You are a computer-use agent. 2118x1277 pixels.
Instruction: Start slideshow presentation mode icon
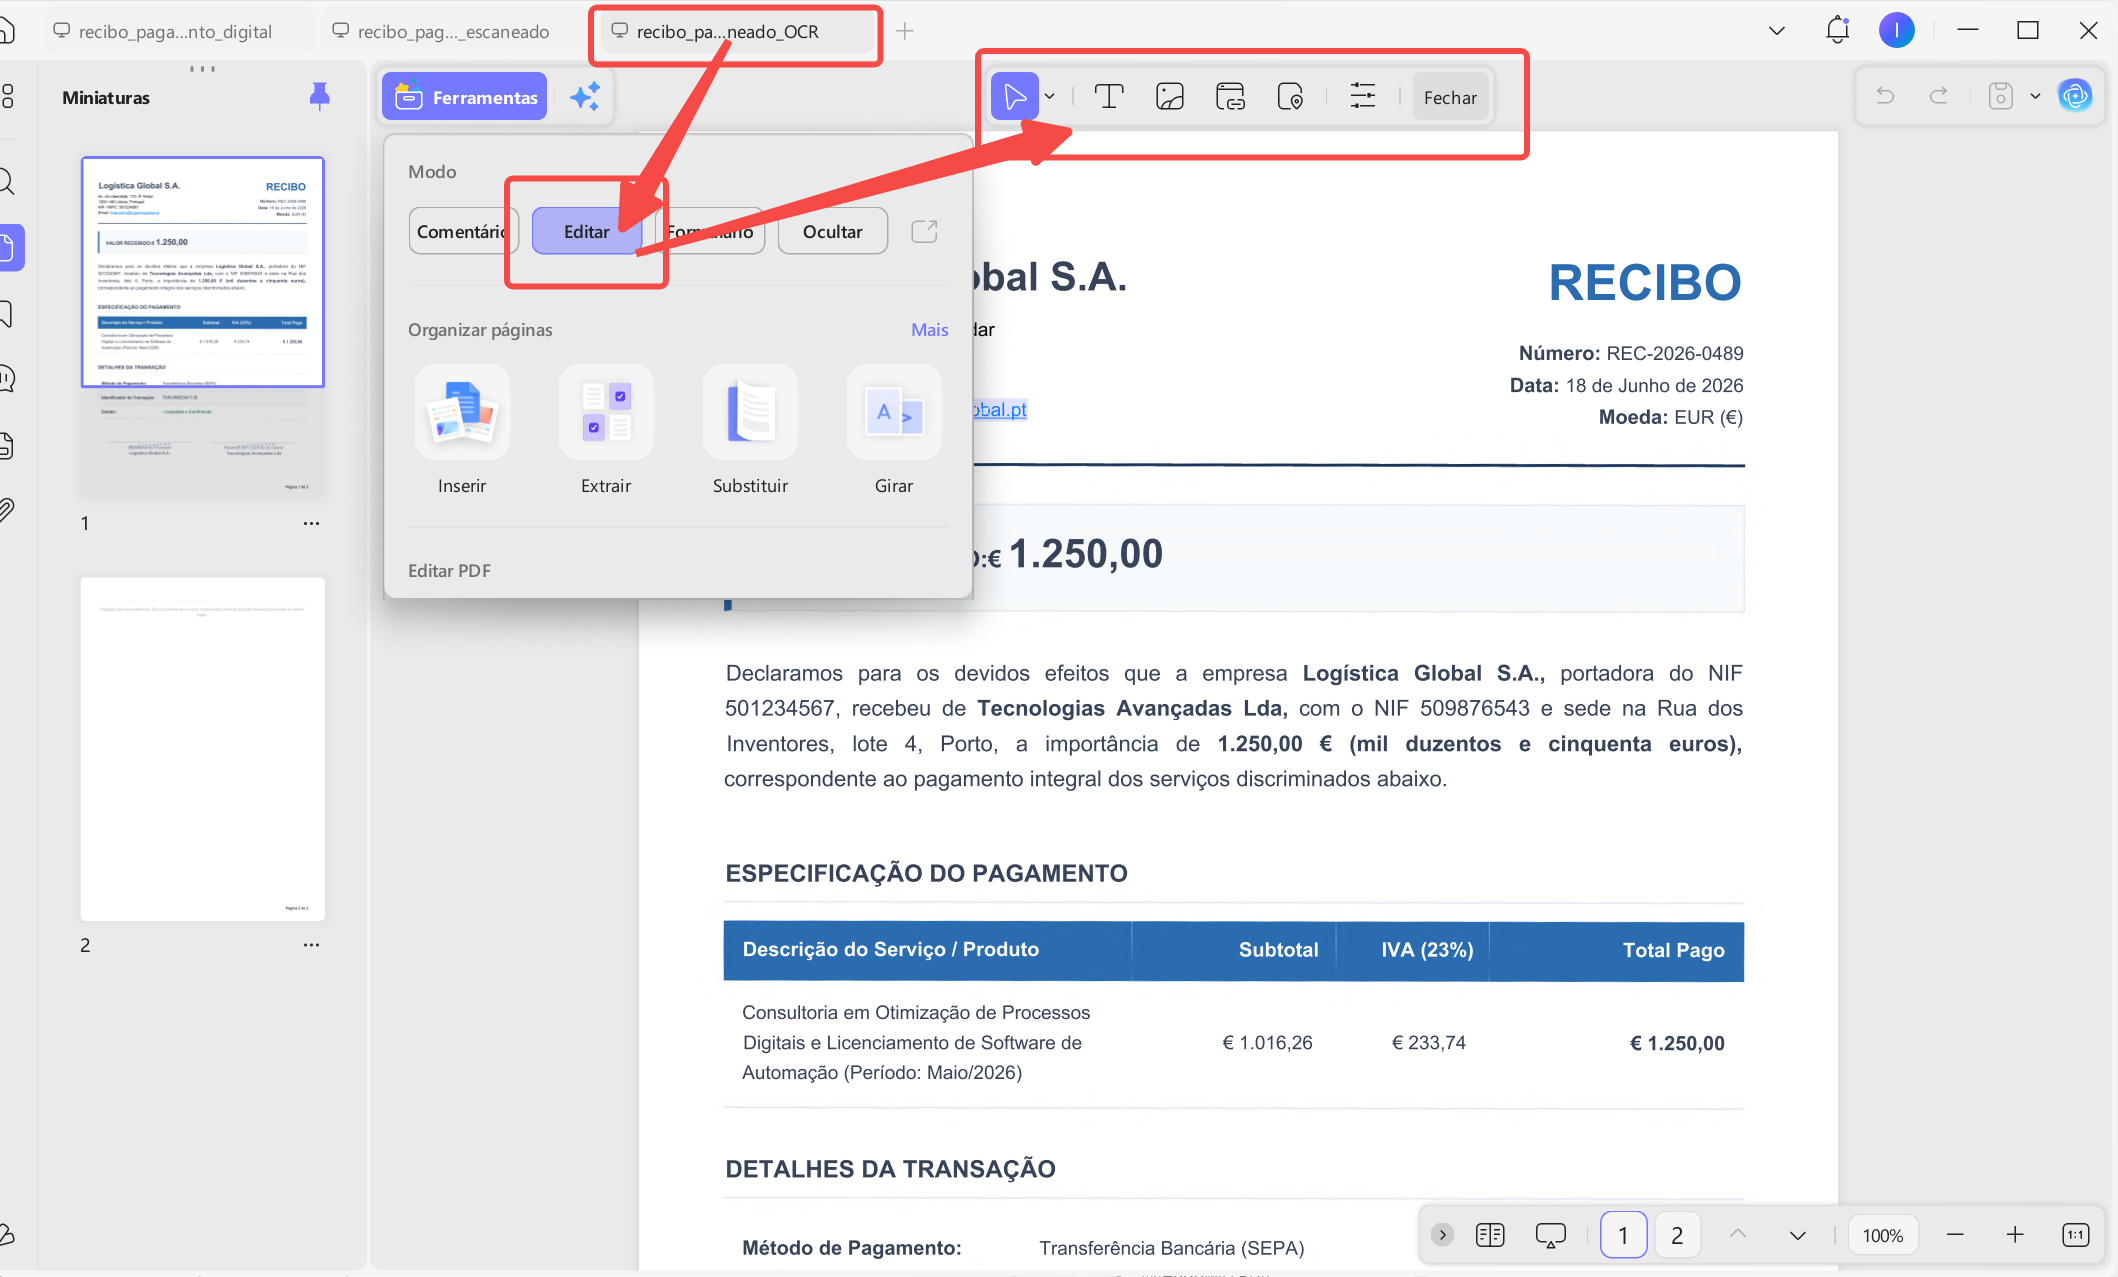[1550, 1235]
